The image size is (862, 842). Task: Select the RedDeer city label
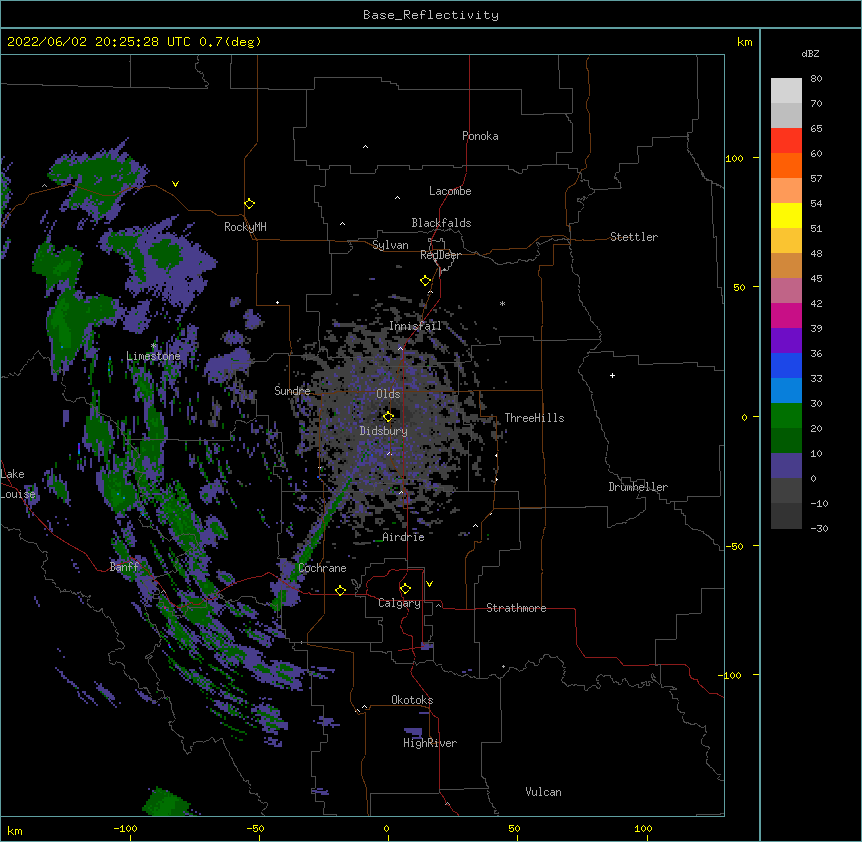pyautogui.click(x=440, y=255)
